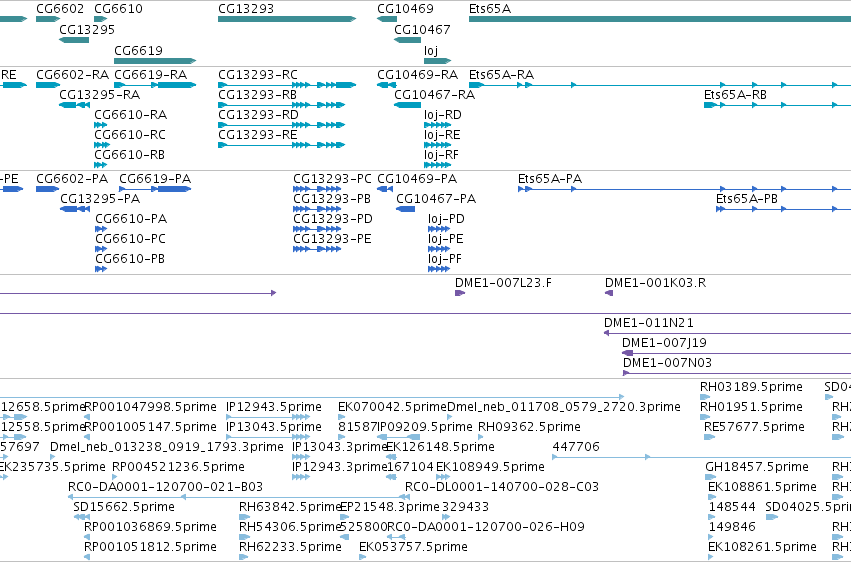Select transcript CG6619-RA
Viewport: 851px width, 562px height.
click(155, 85)
